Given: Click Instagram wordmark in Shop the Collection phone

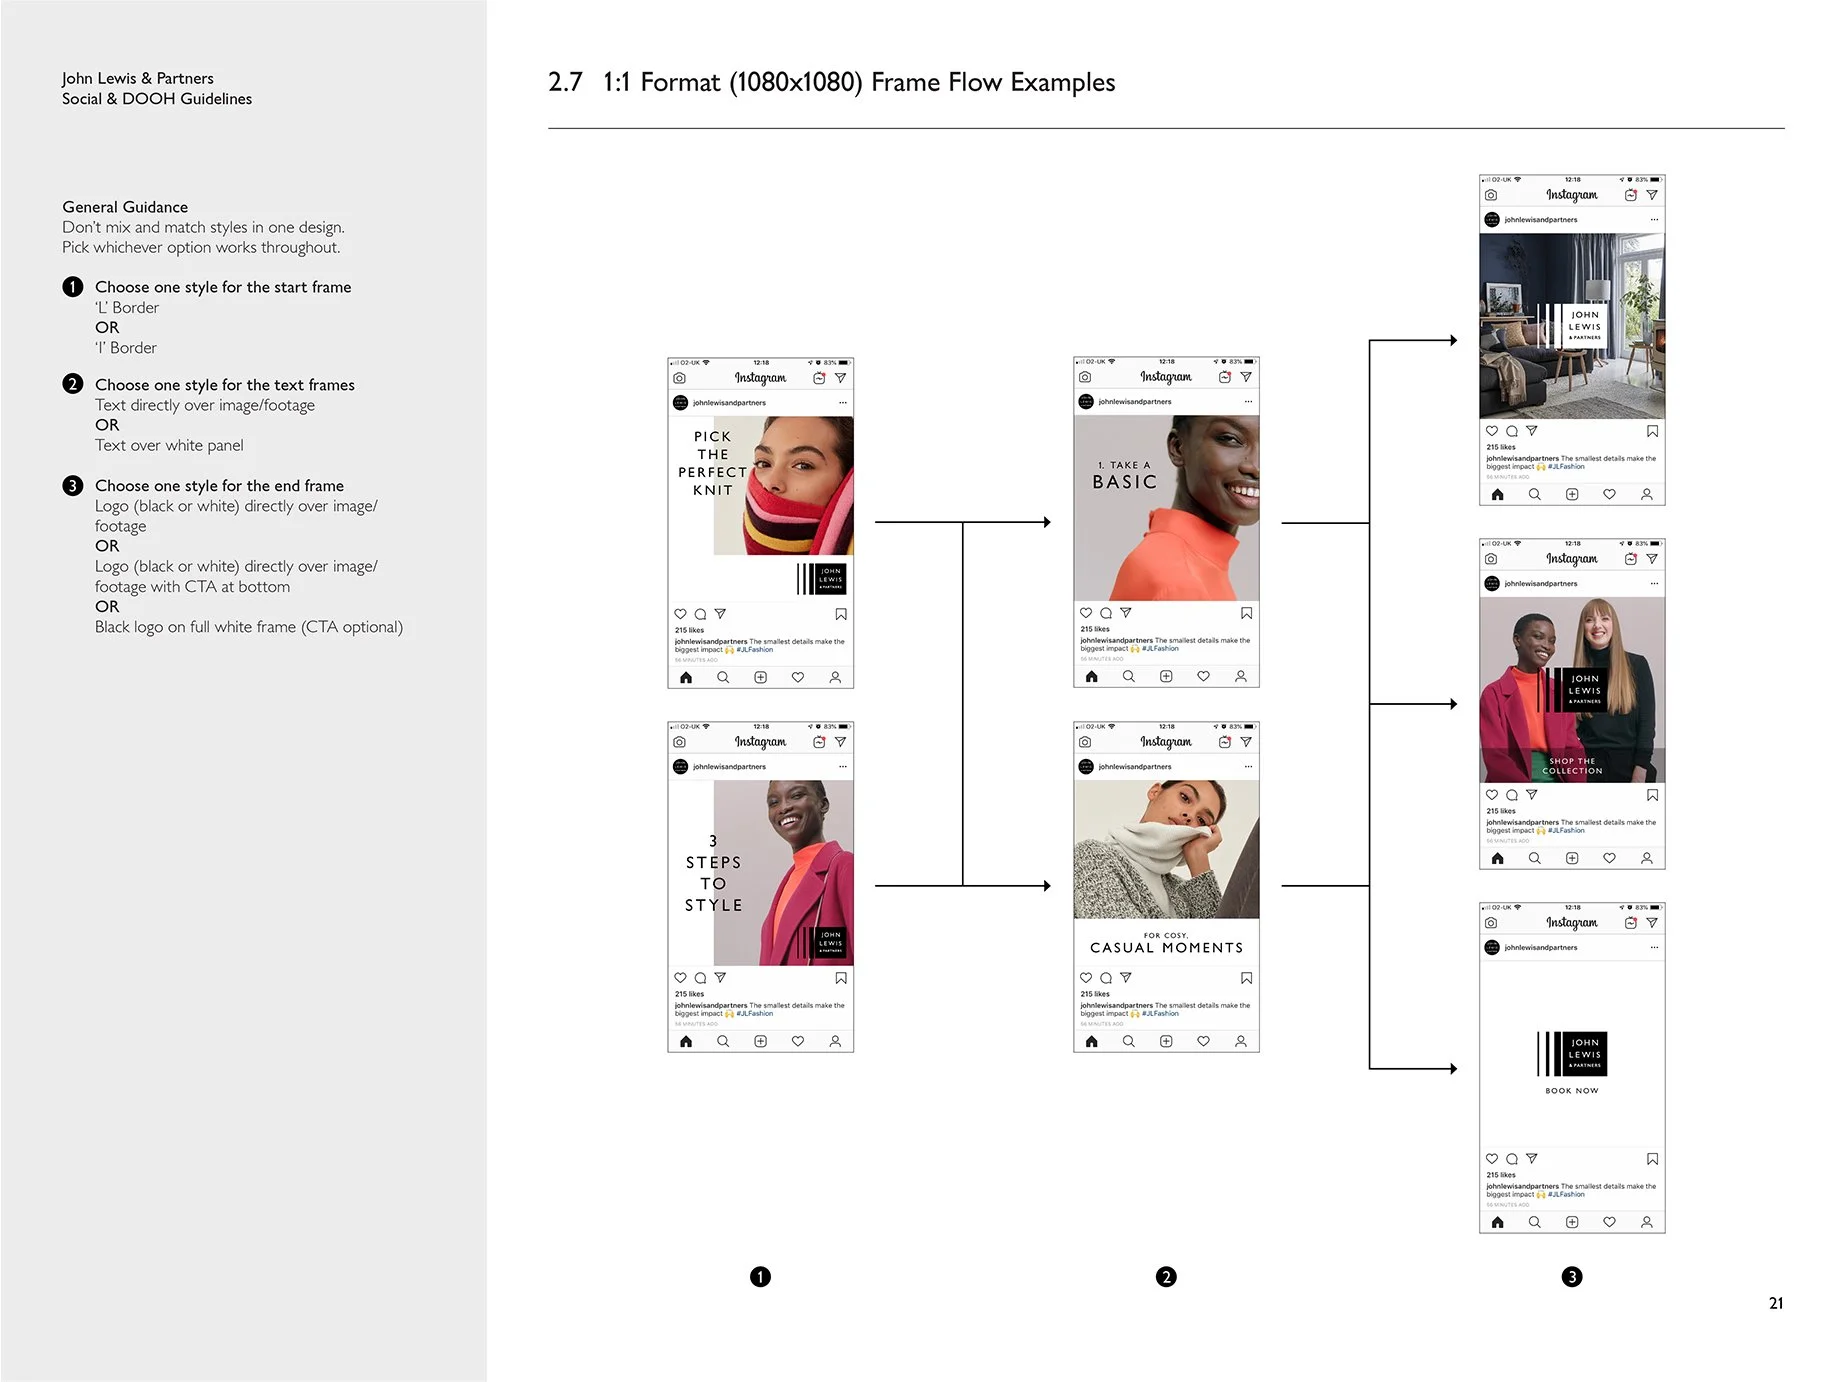Looking at the screenshot, I should coord(1572,559).
